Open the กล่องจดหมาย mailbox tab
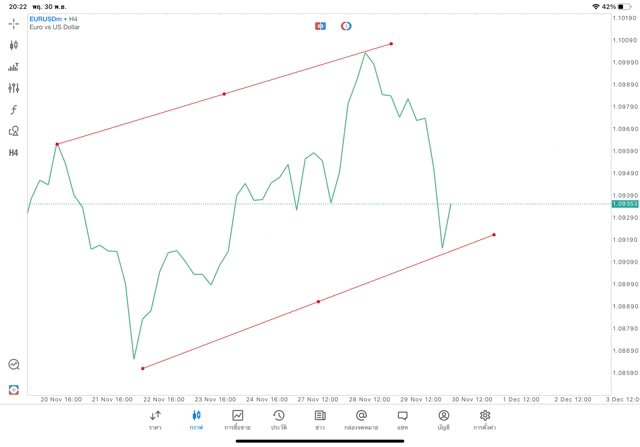 (x=361, y=419)
